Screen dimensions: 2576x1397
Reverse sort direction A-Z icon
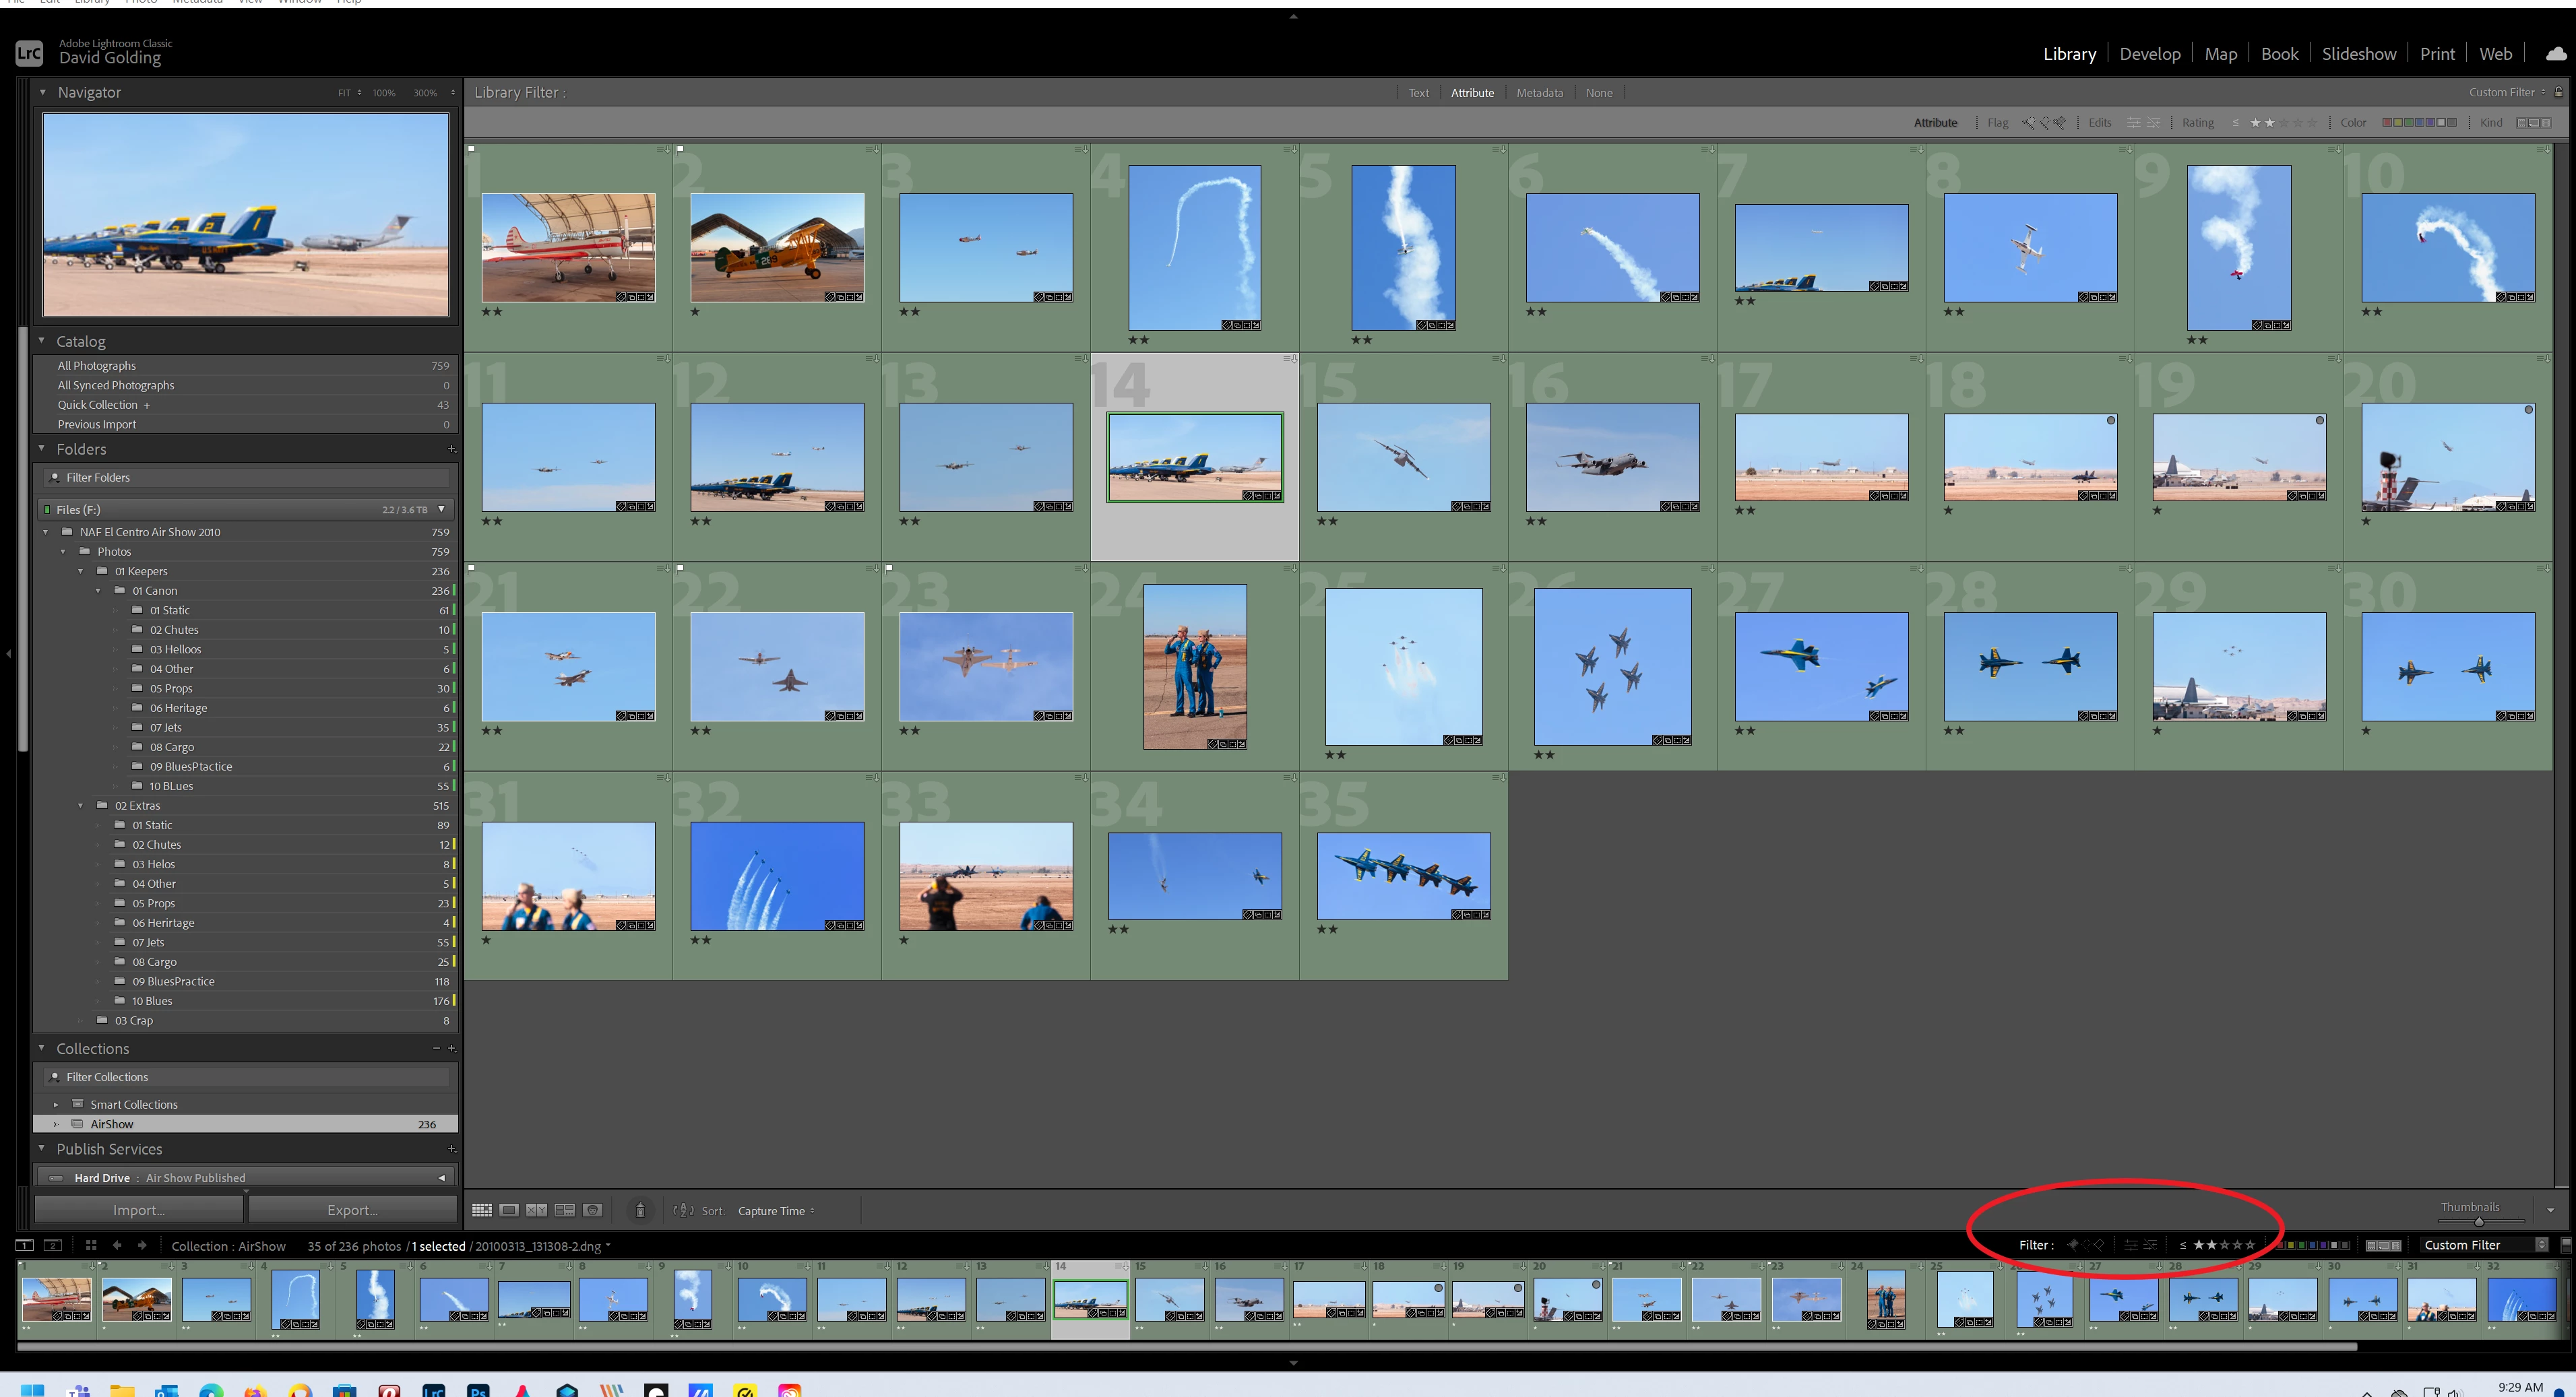[x=683, y=1210]
